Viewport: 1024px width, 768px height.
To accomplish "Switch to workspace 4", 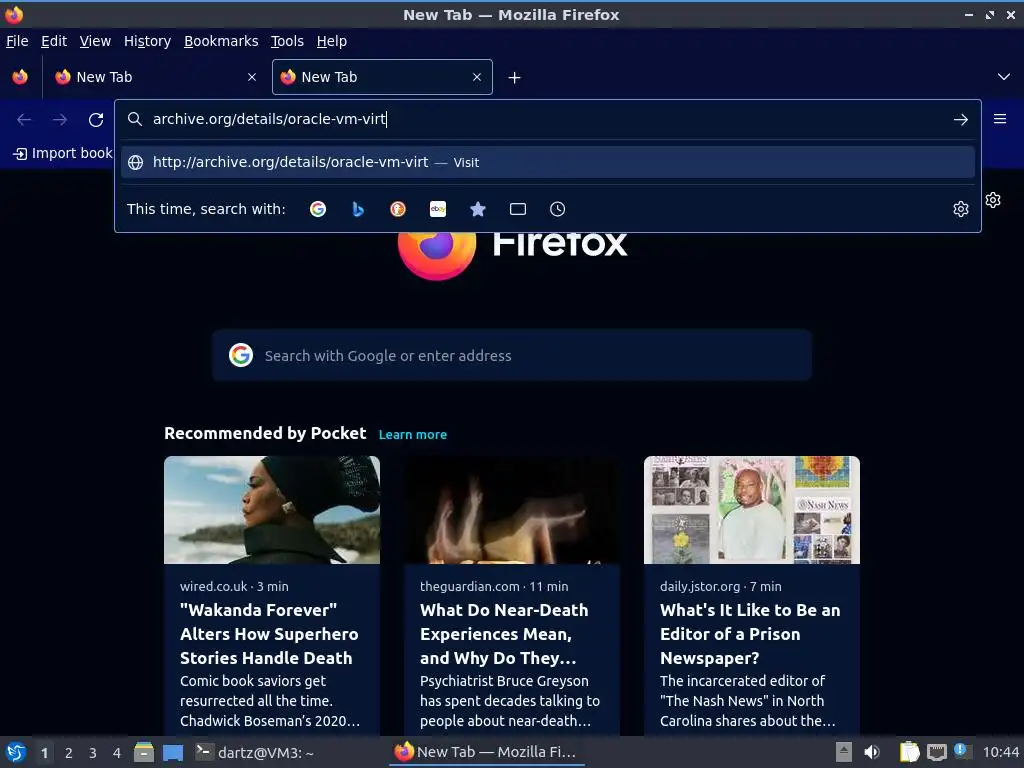I will pos(117,753).
